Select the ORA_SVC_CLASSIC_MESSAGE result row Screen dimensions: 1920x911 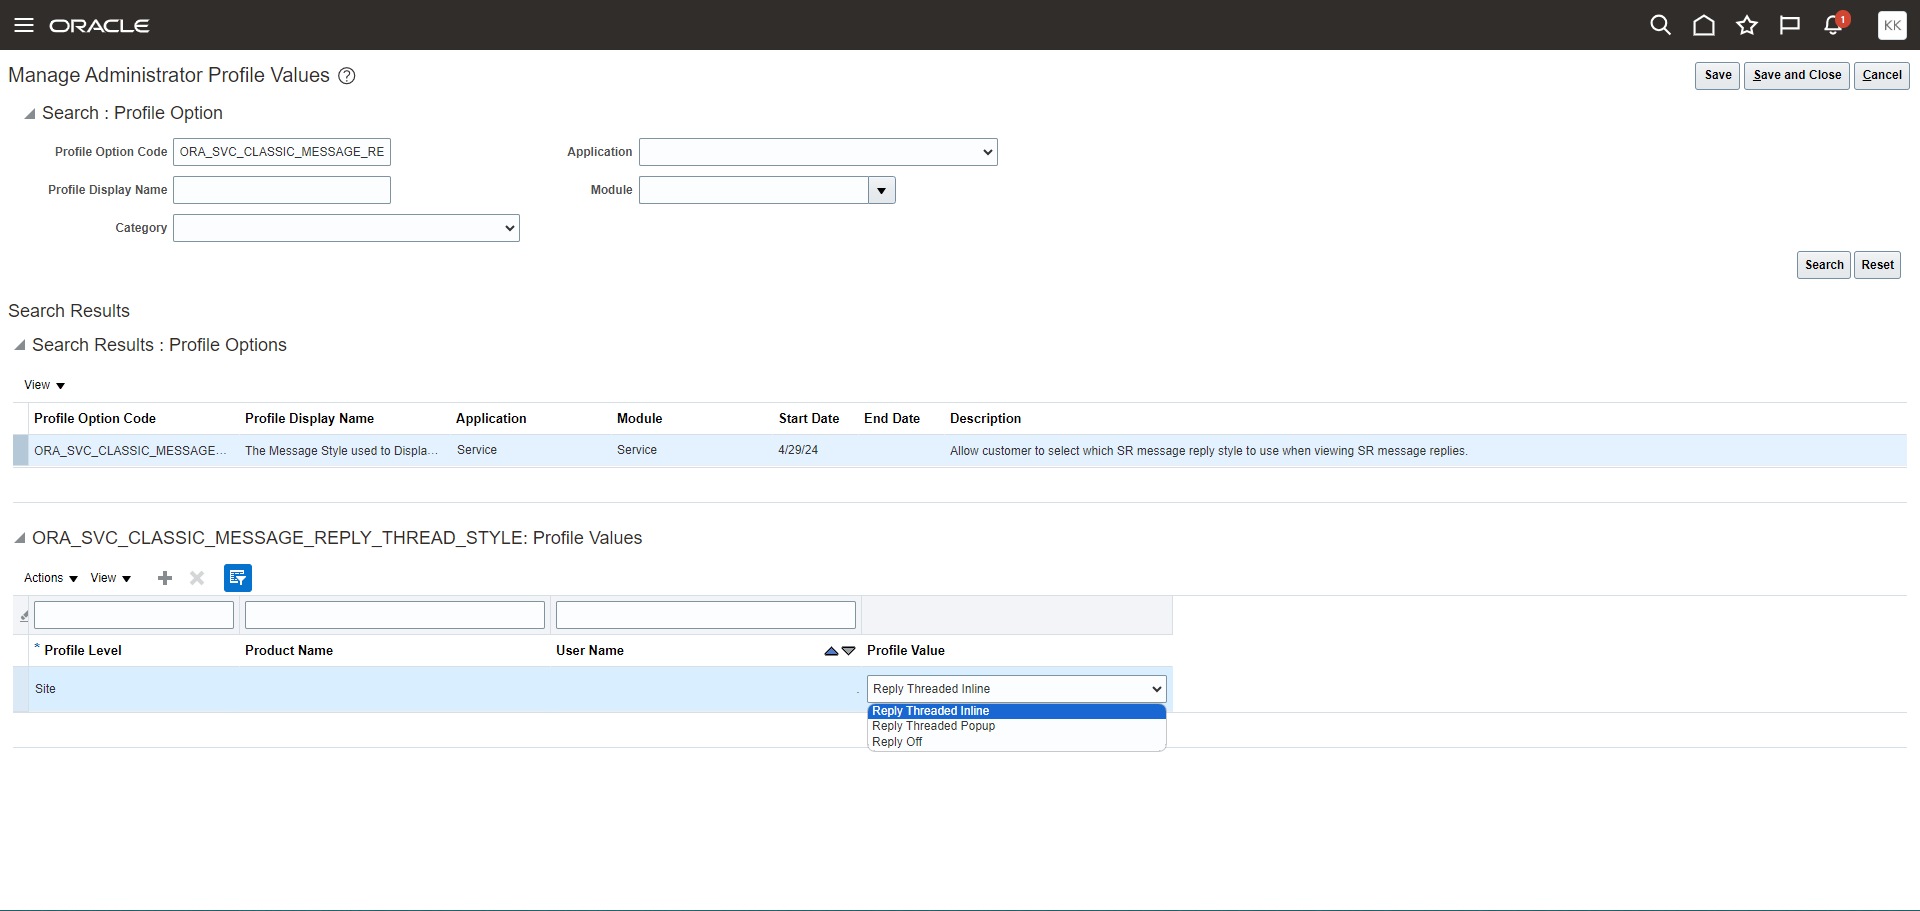960,451
